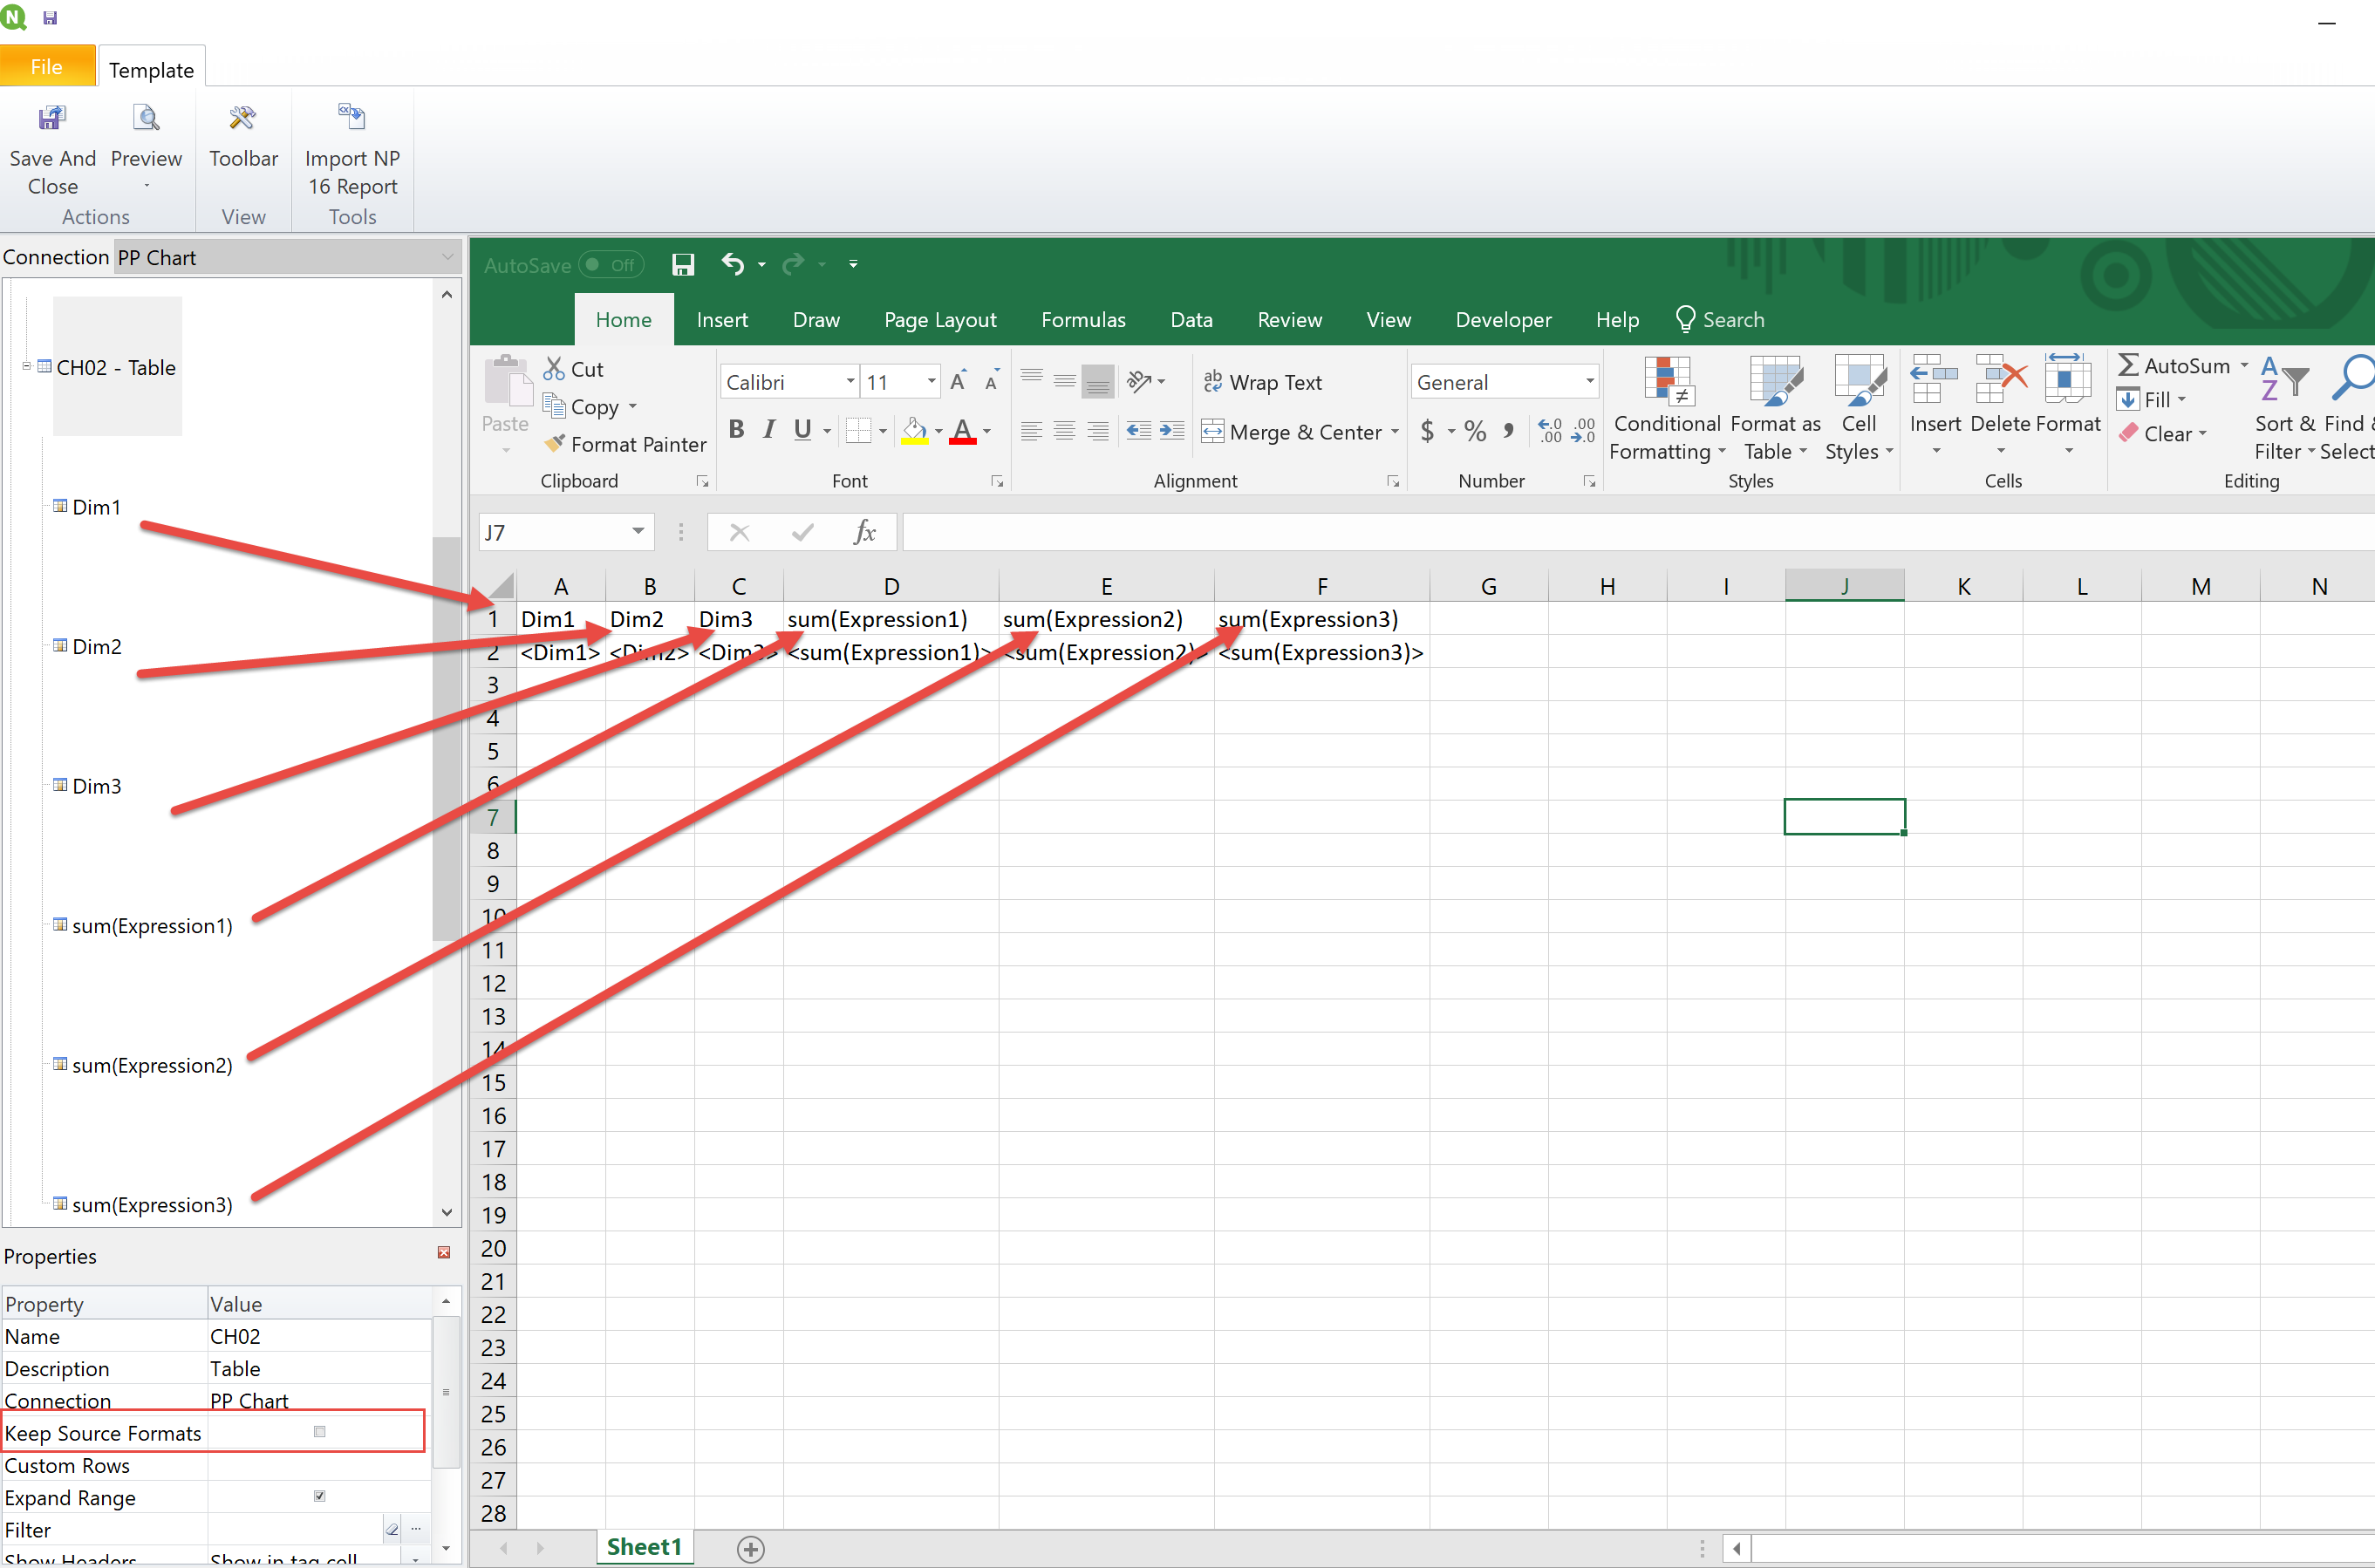Collapse the CH02 - Table tree node

pyautogui.click(x=27, y=366)
